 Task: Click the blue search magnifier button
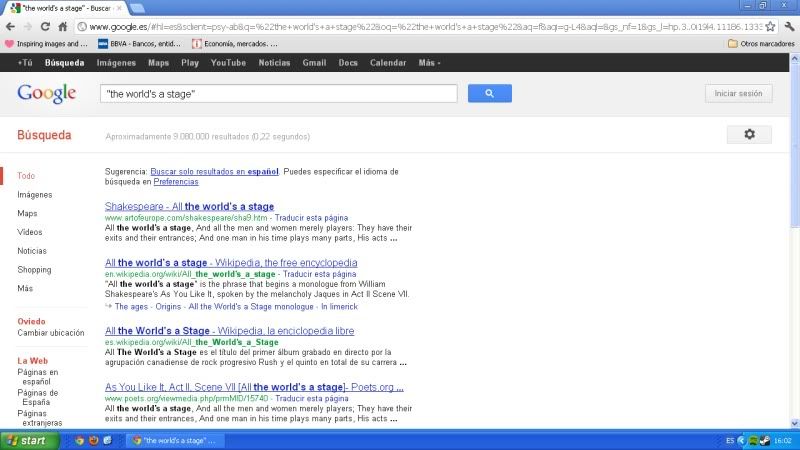click(489, 93)
